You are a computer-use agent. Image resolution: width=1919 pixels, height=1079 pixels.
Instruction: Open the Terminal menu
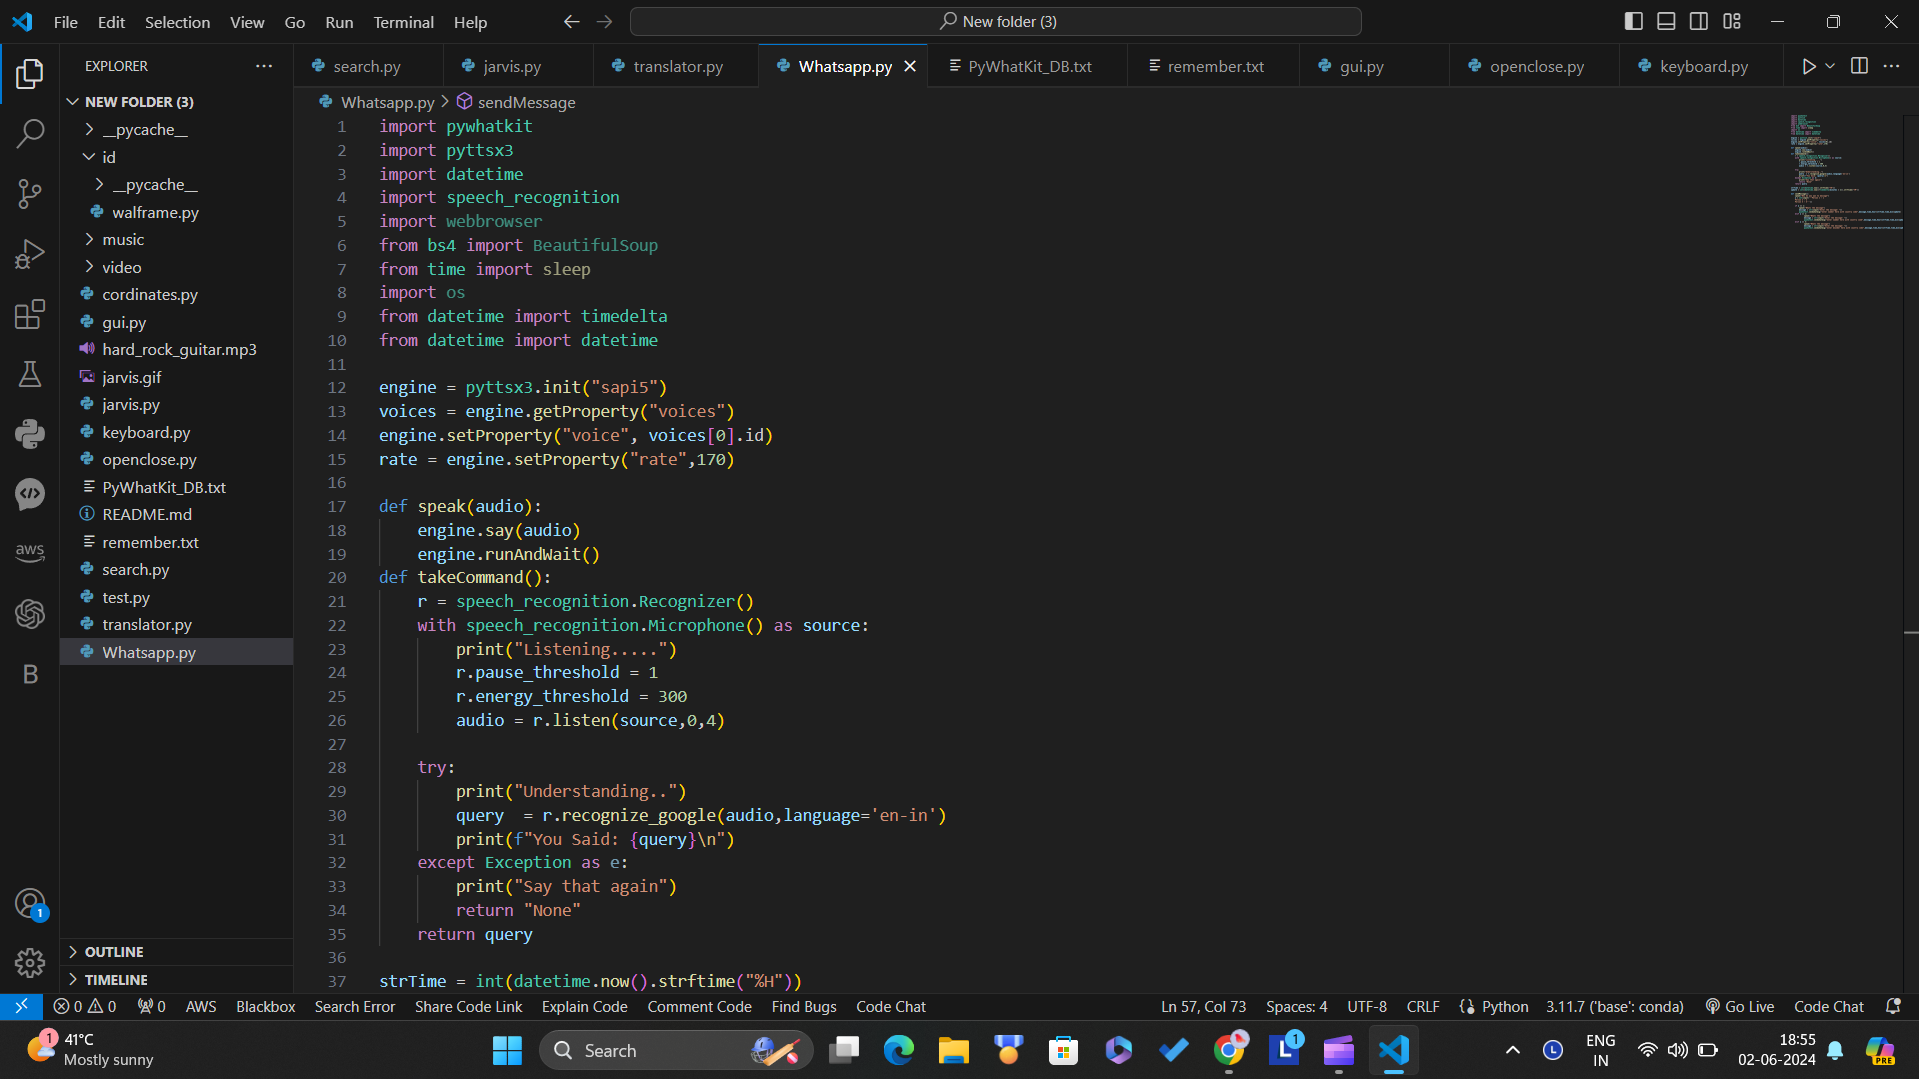(x=403, y=22)
